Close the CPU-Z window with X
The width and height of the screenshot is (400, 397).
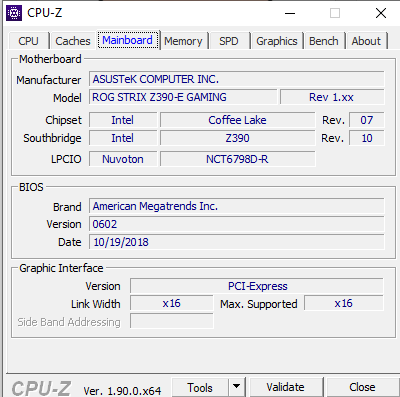(381, 13)
